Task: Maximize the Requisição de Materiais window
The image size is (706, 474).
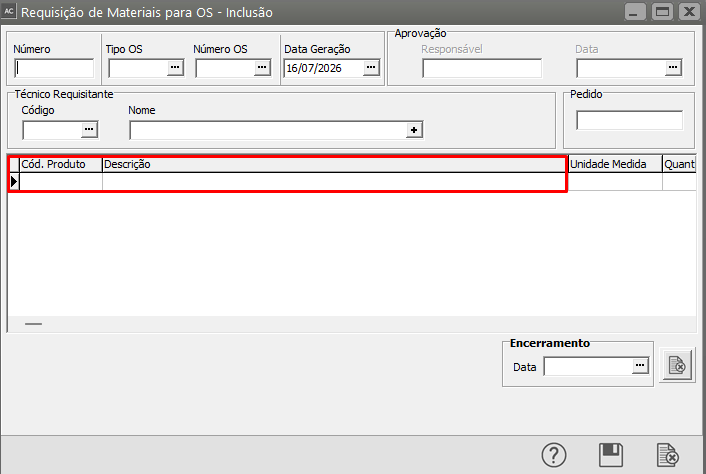Action: pos(662,12)
